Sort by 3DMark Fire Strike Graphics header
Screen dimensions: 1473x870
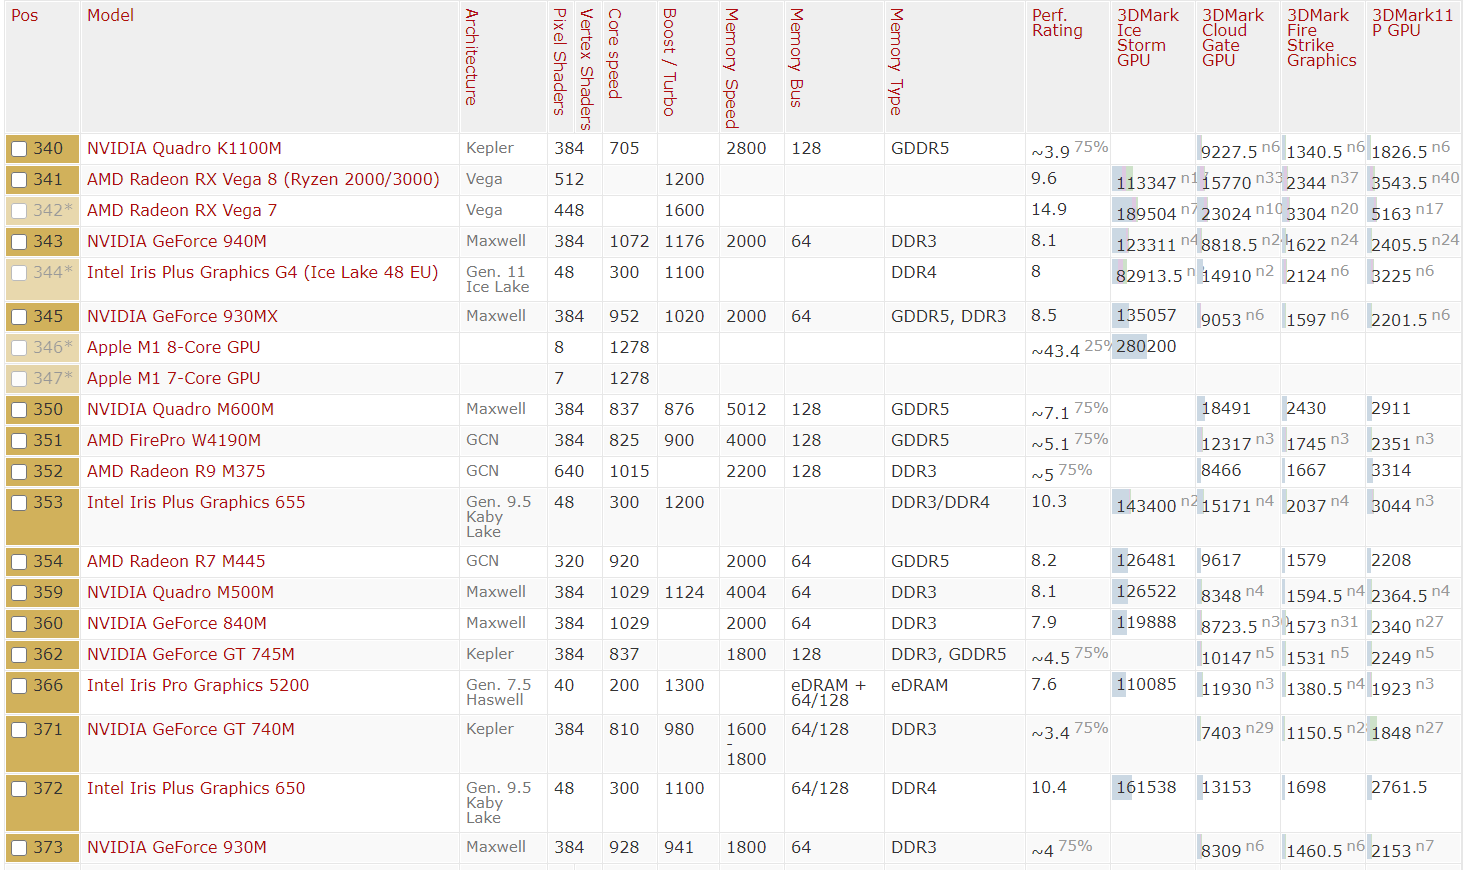[x=1322, y=38]
